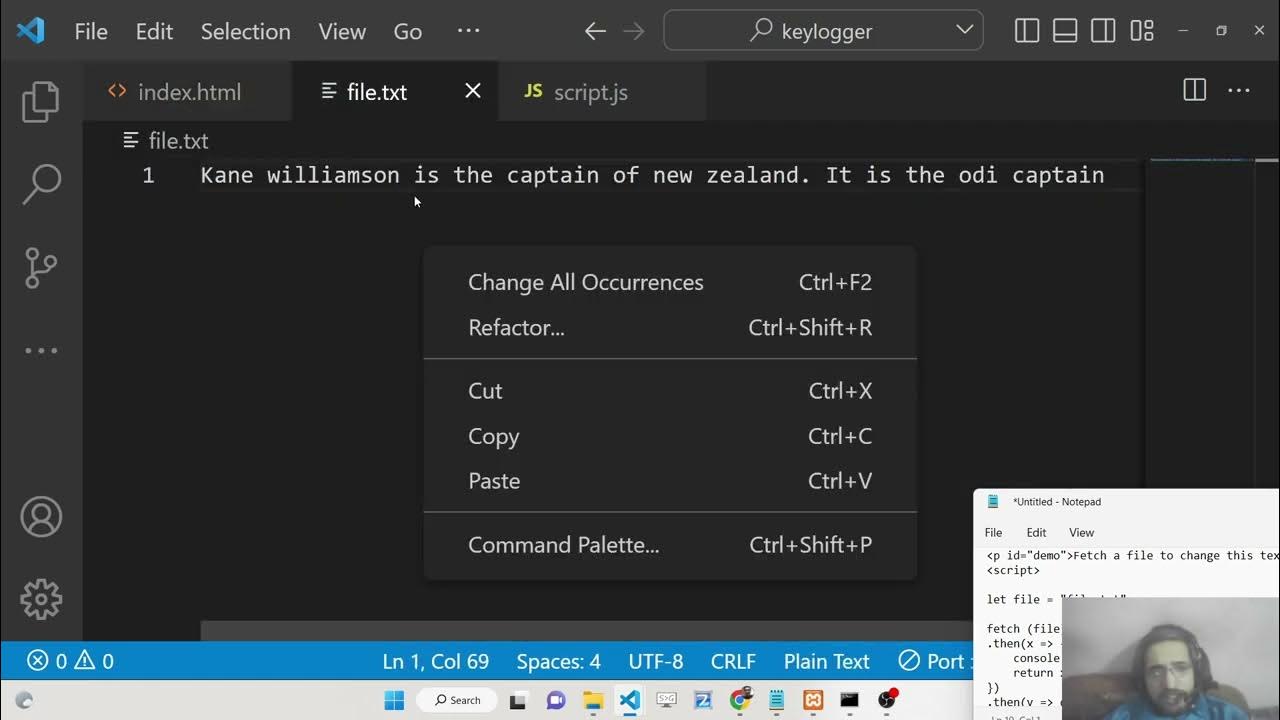1280x720 pixels.
Task: Toggle the primary side bar layout
Action: point(1027,31)
